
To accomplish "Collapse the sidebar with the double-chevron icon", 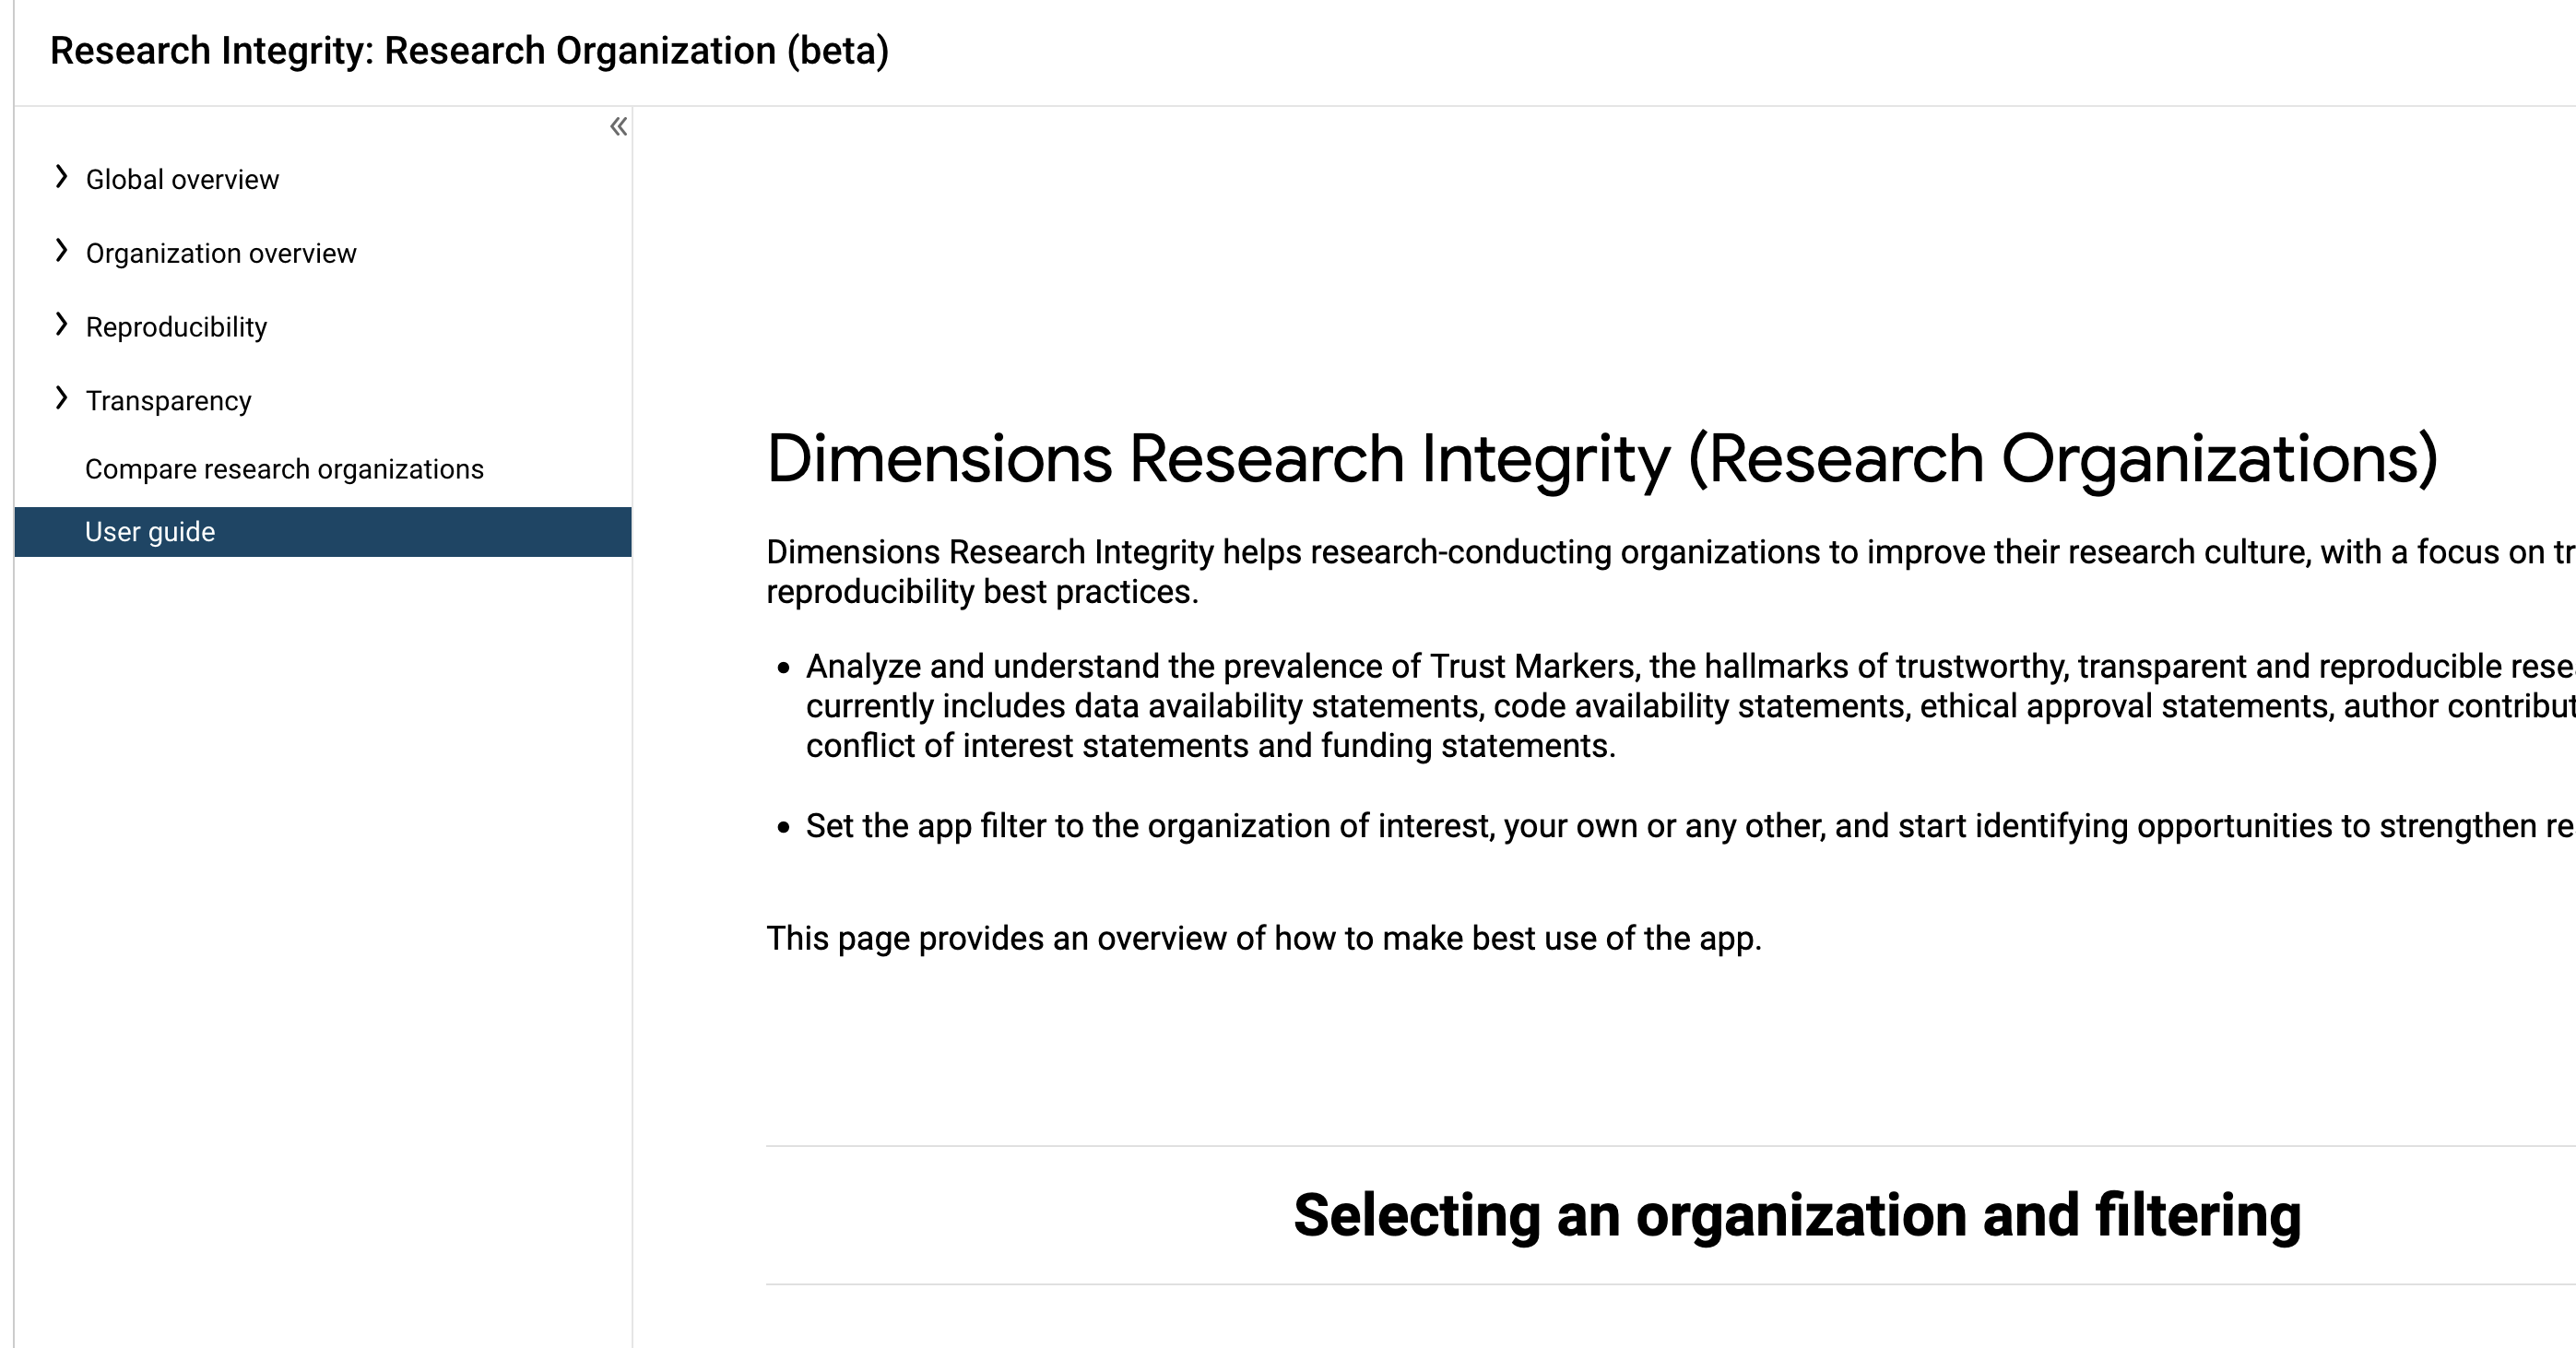I will click(619, 126).
